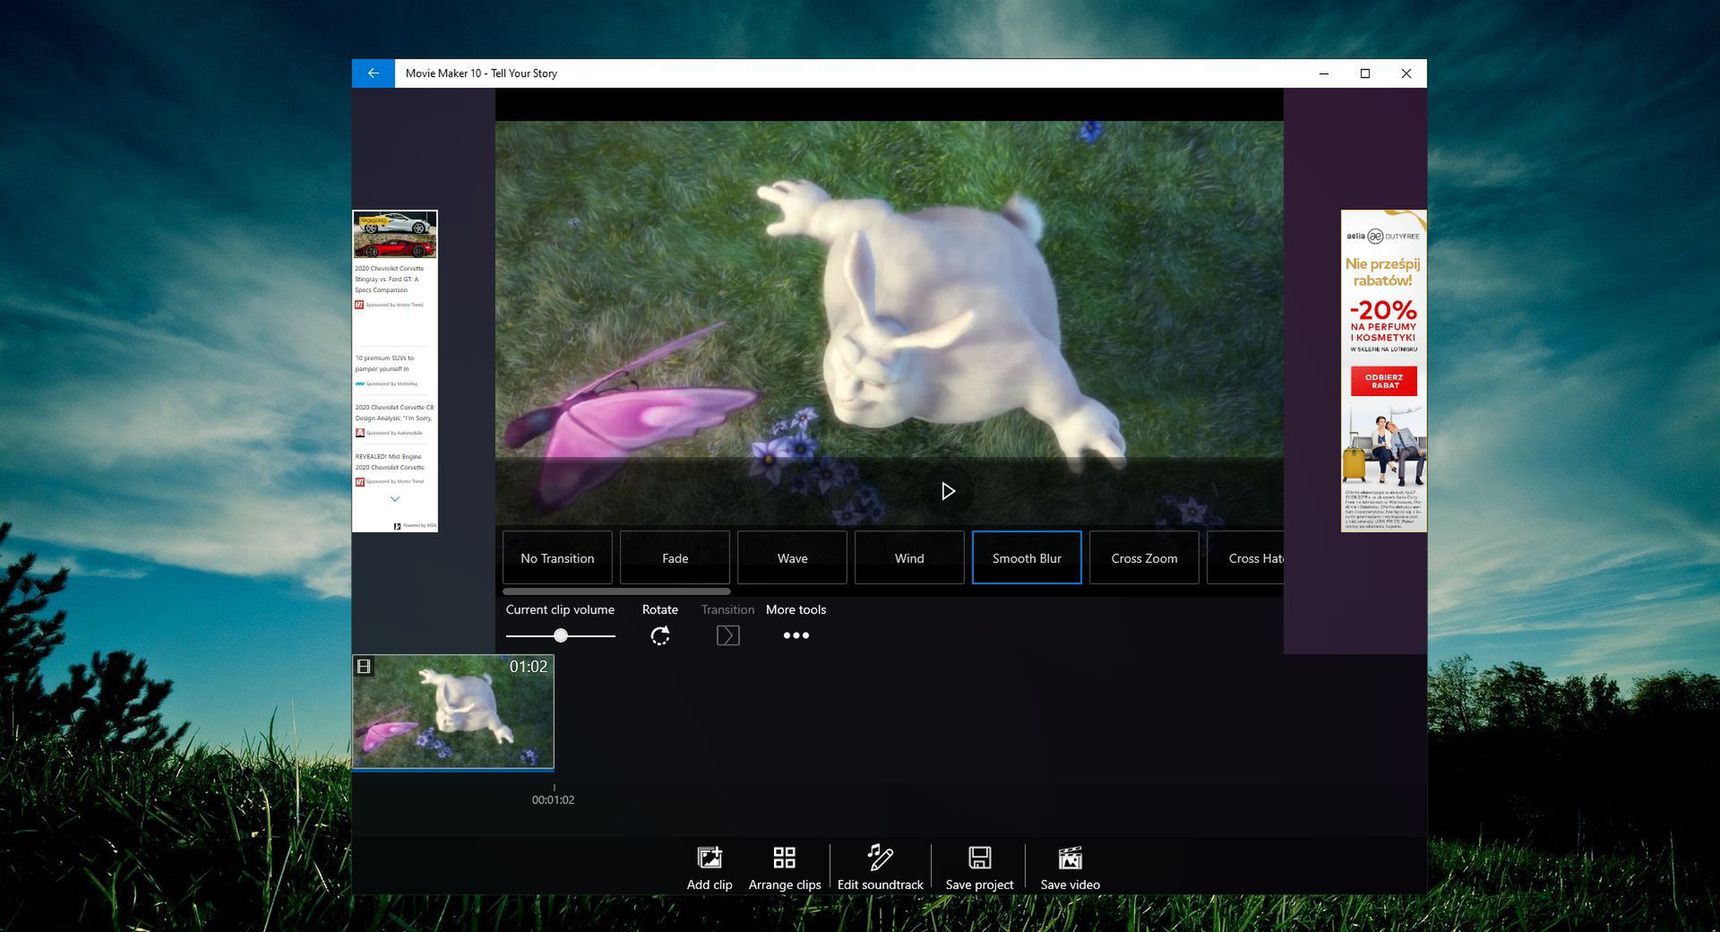Click Save project icon
This screenshot has width=1720, height=932.
(x=980, y=858)
